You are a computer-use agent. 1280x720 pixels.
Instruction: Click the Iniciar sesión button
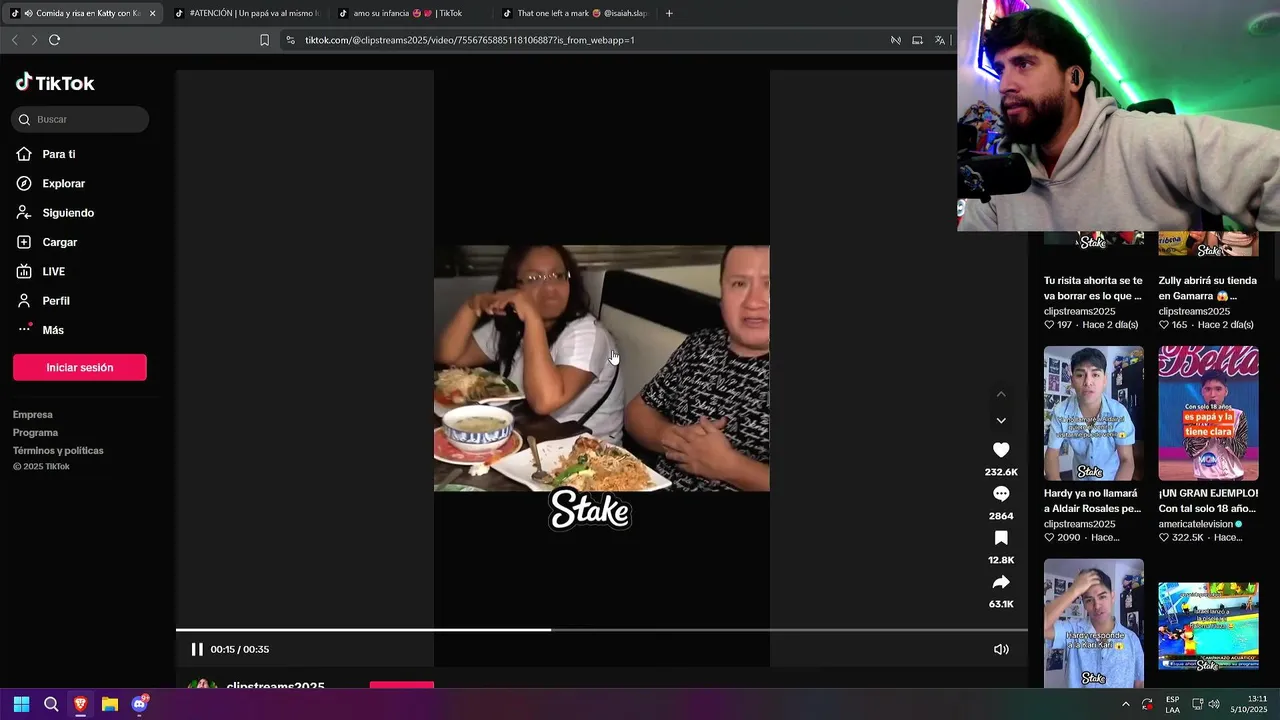tap(80, 367)
